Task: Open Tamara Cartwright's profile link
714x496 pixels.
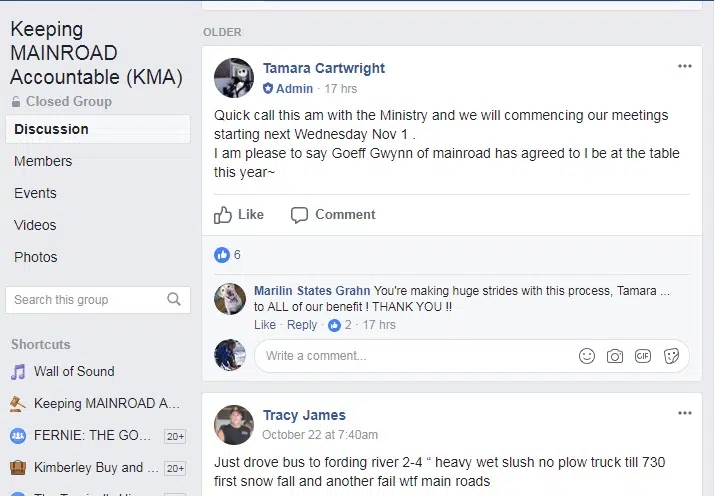Action: [x=324, y=68]
